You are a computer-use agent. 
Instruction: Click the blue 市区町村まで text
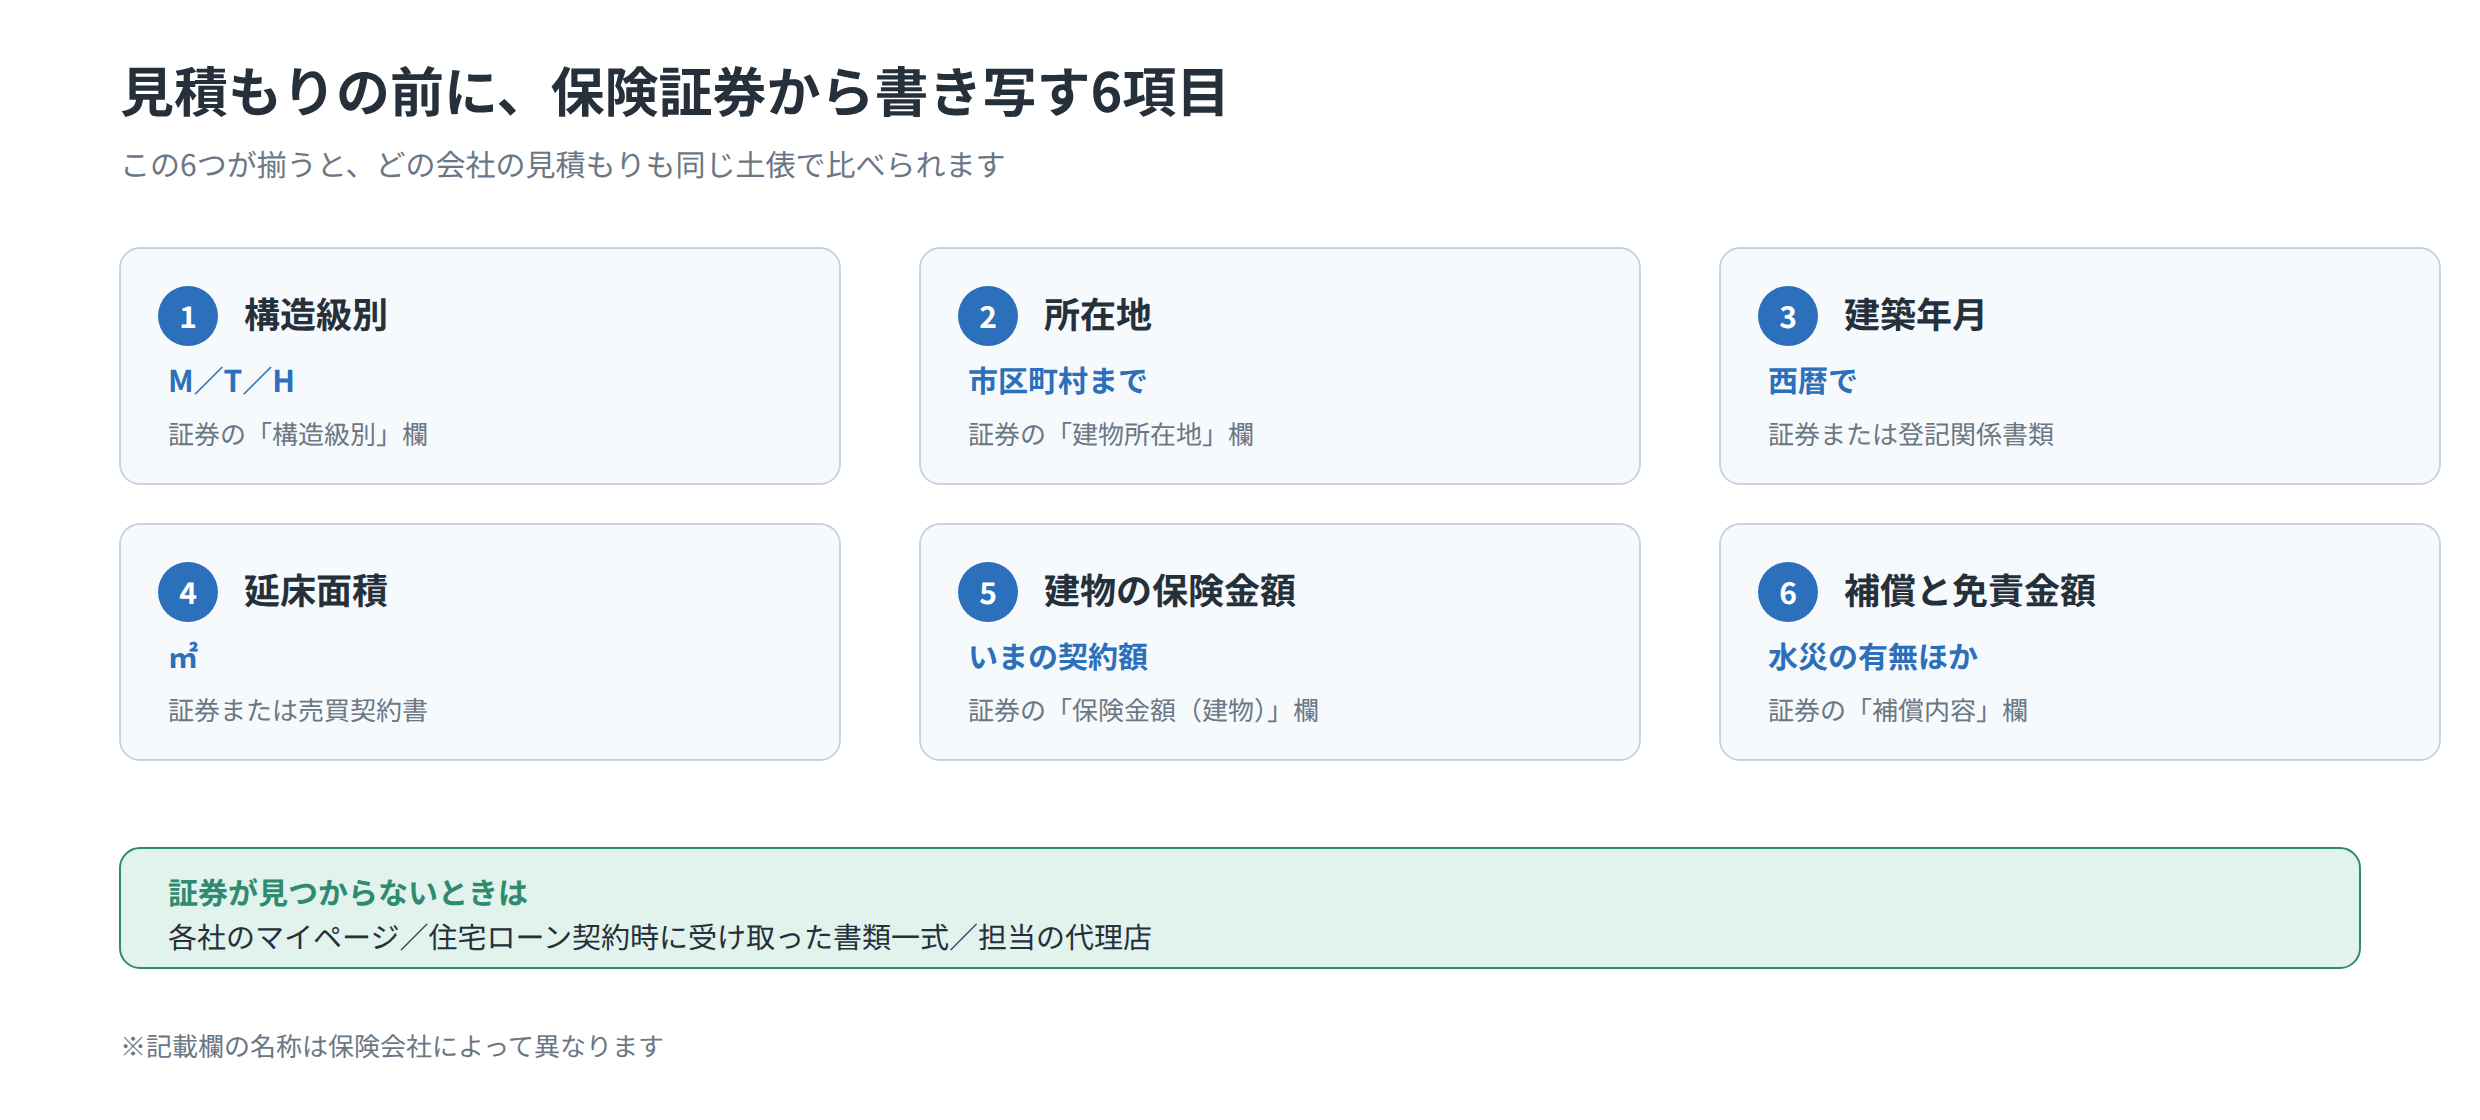click(x=1057, y=381)
